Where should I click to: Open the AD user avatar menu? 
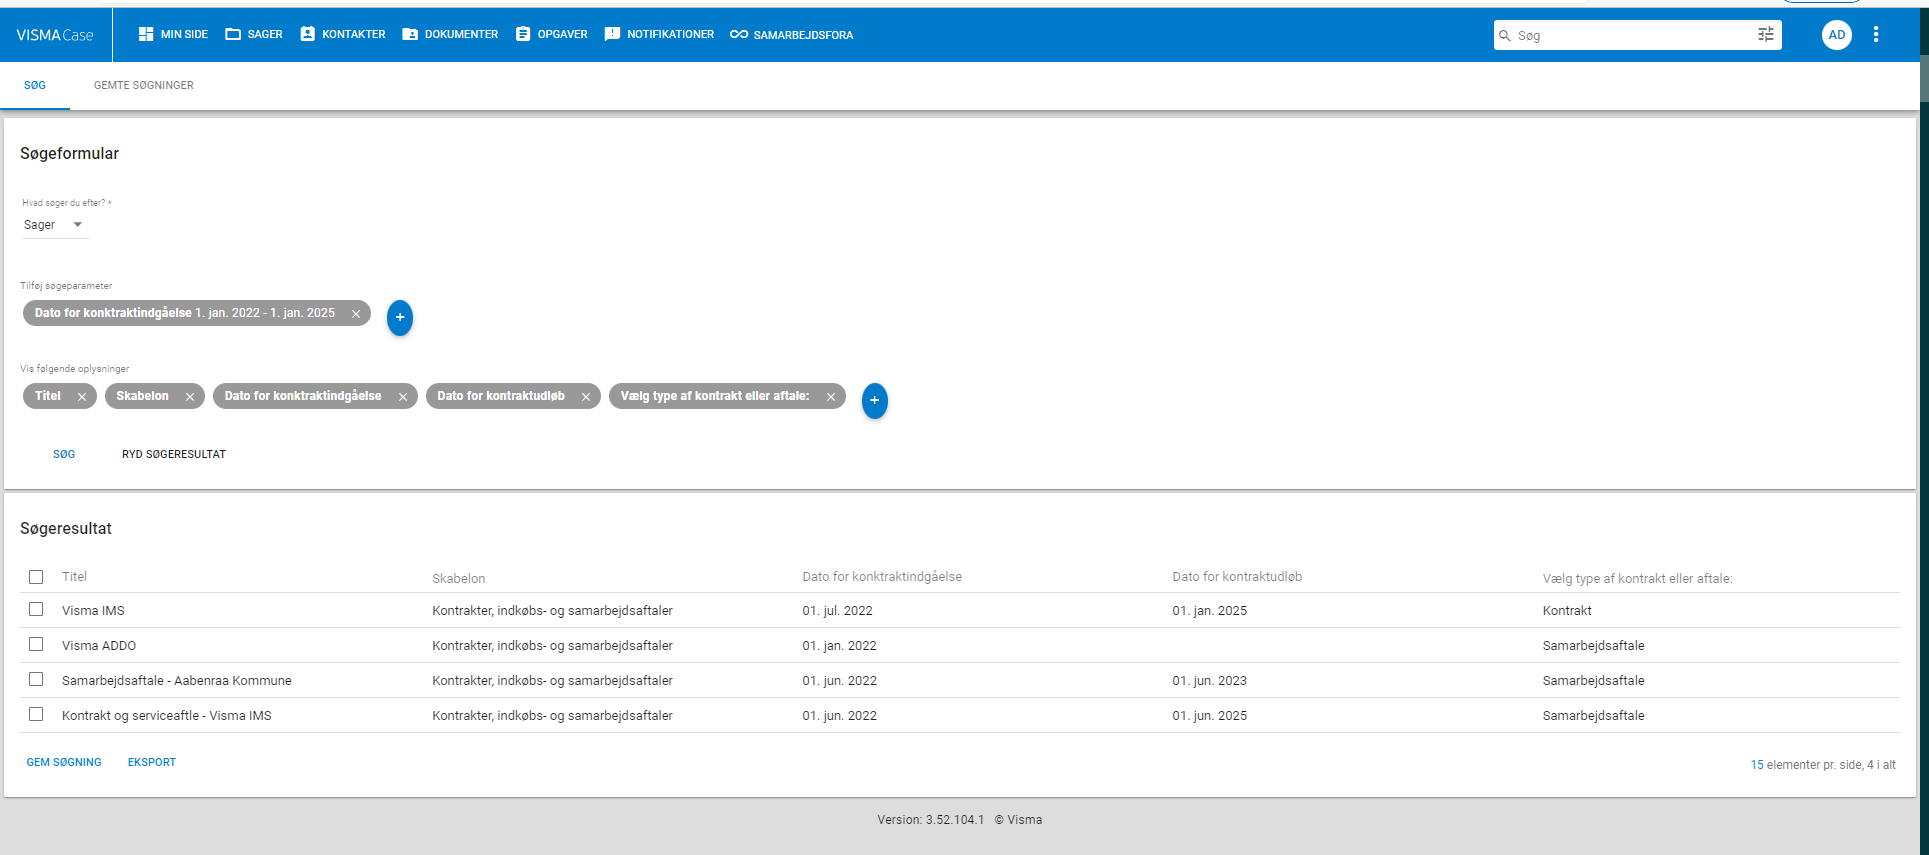[1837, 35]
